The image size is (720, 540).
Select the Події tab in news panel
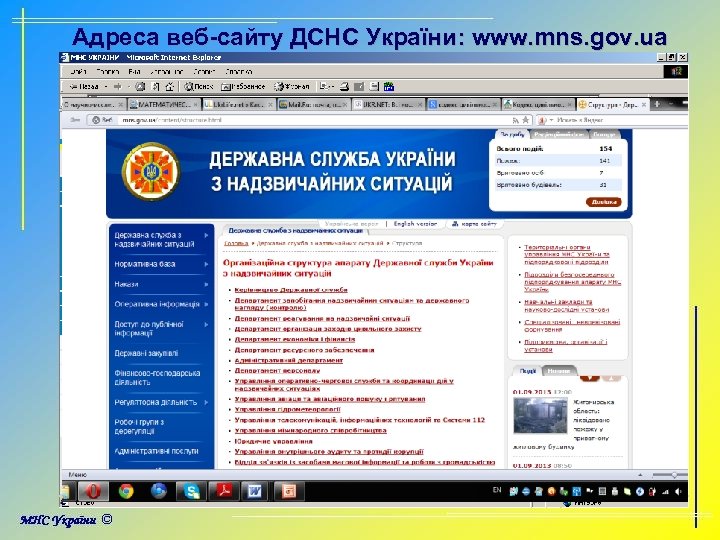click(x=528, y=371)
